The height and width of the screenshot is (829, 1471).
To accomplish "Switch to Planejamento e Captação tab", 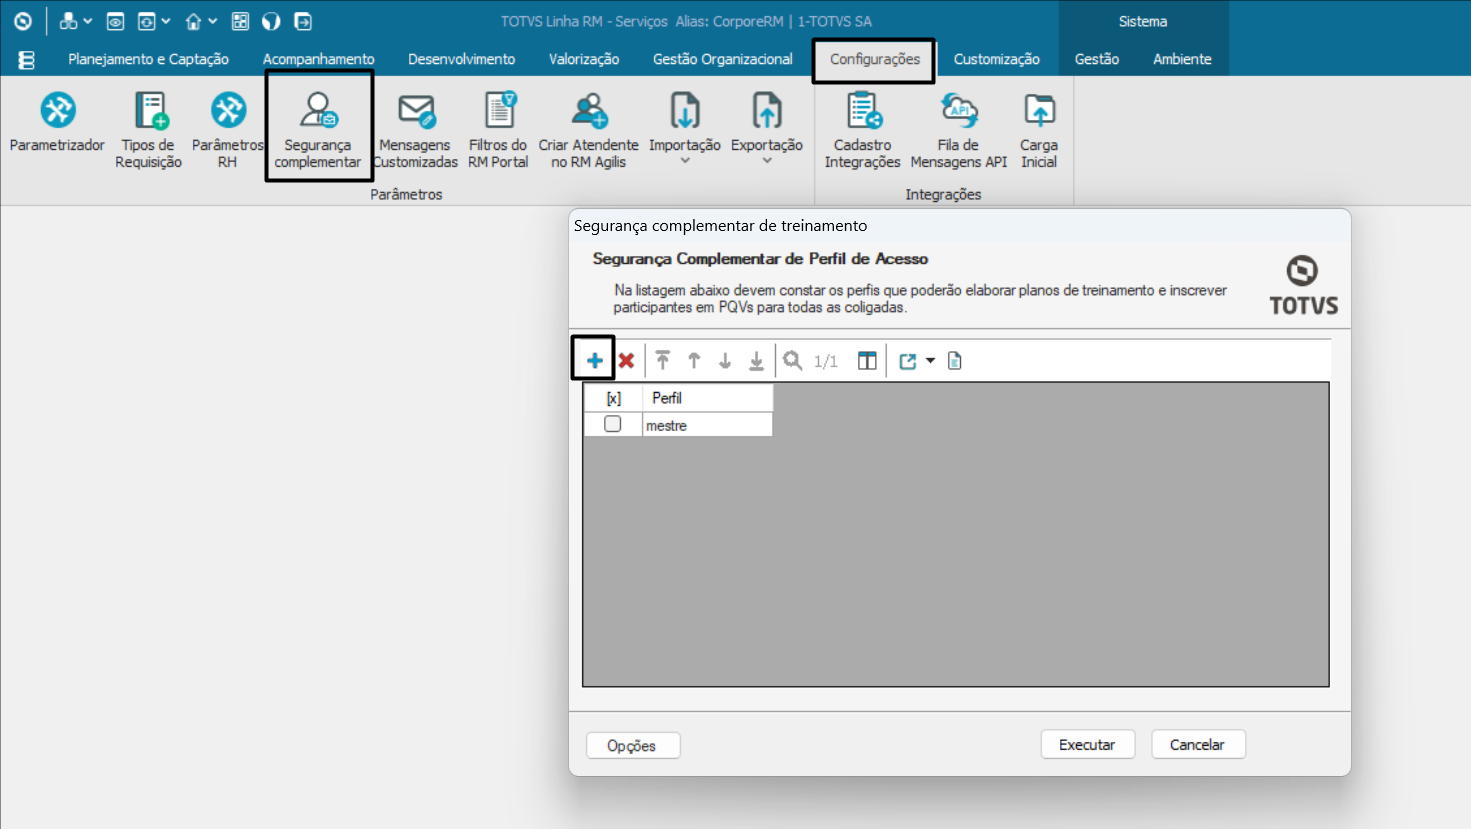I will (148, 59).
